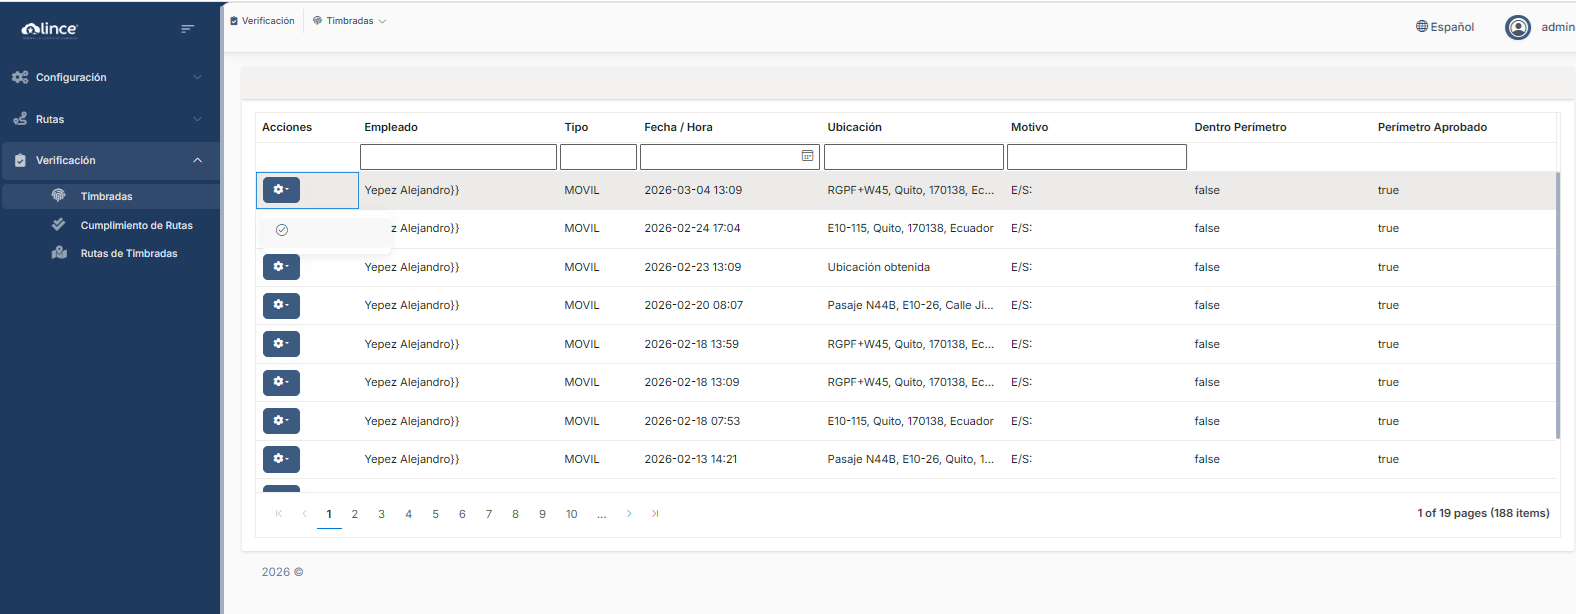The image size is (1576, 614).
Task: Click the Empleado filter input field
Action: pyautogui.click(x=458, y=157)
